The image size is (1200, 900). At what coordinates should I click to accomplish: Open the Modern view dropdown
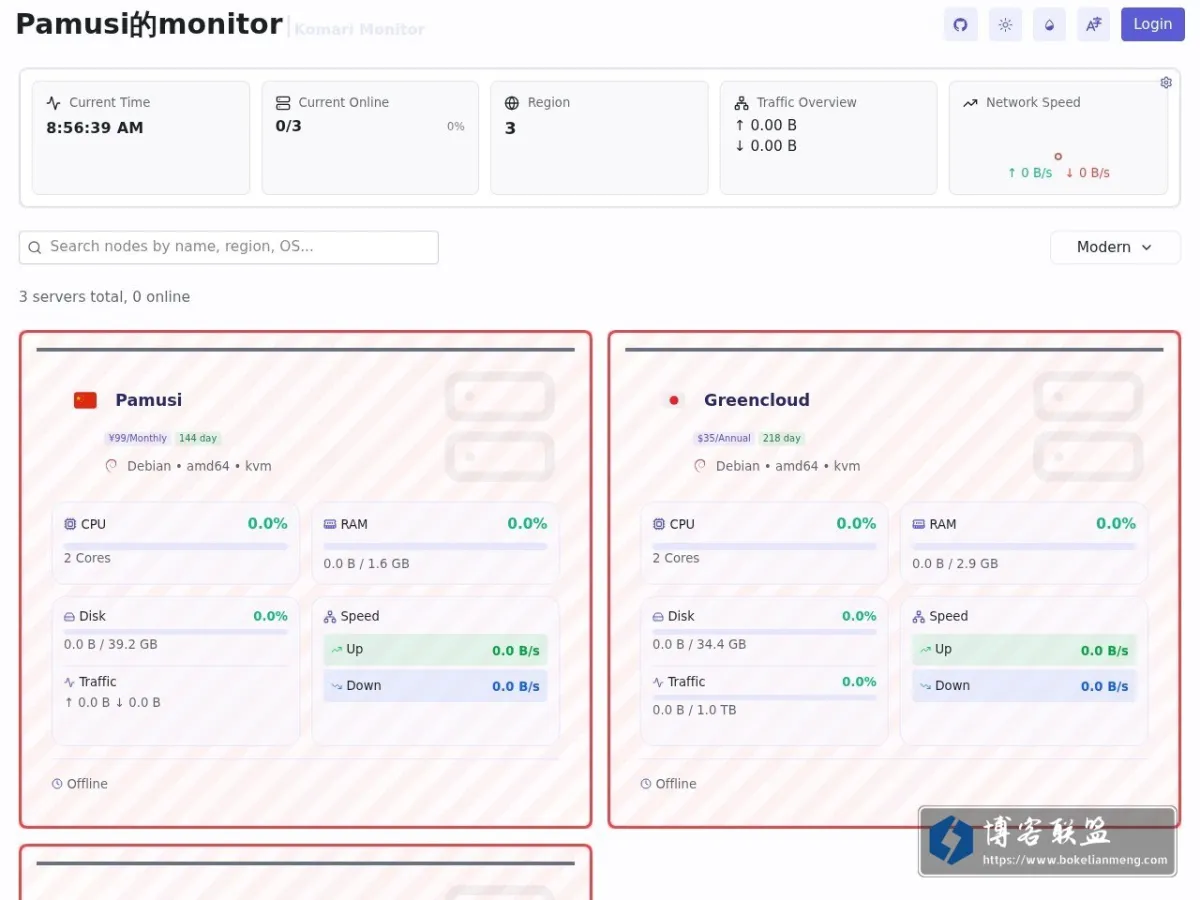click(x=1115, y=247)
